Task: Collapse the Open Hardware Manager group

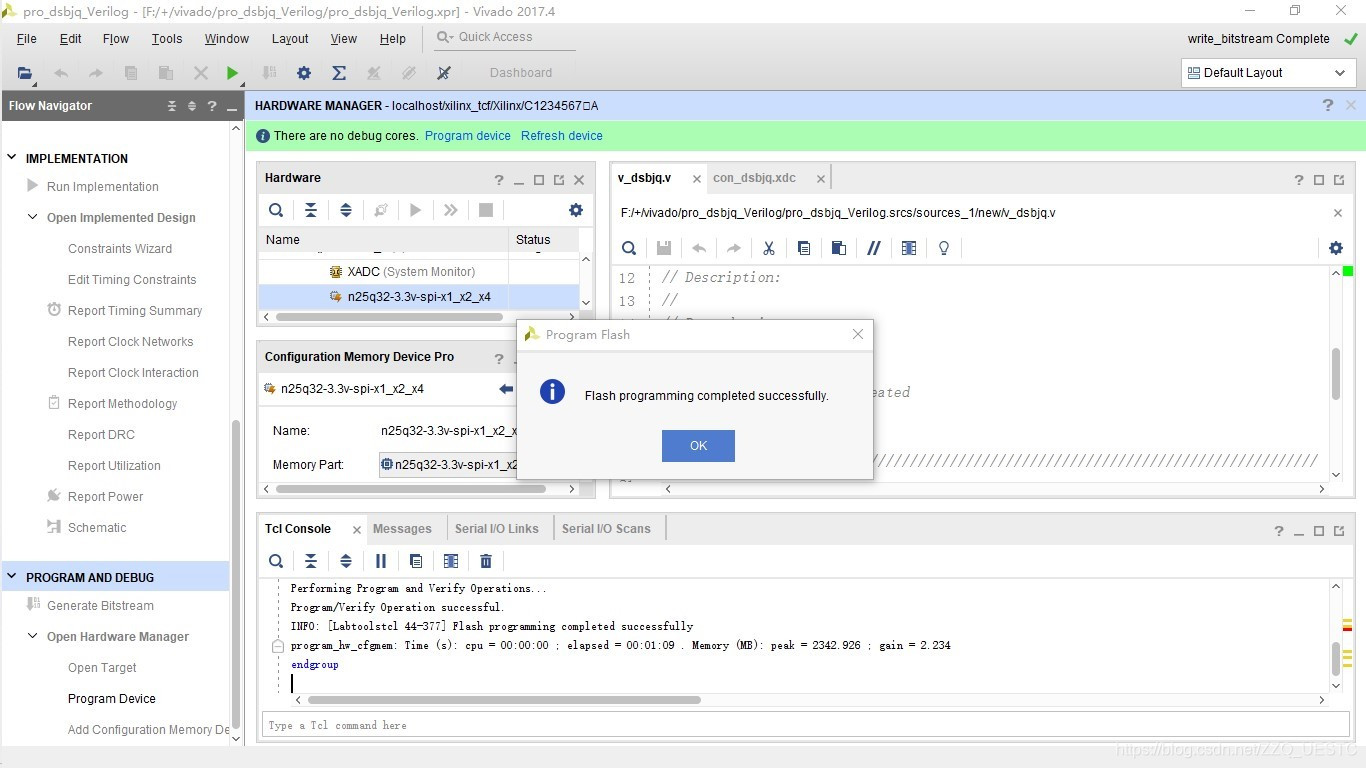Action: [33, 636]
